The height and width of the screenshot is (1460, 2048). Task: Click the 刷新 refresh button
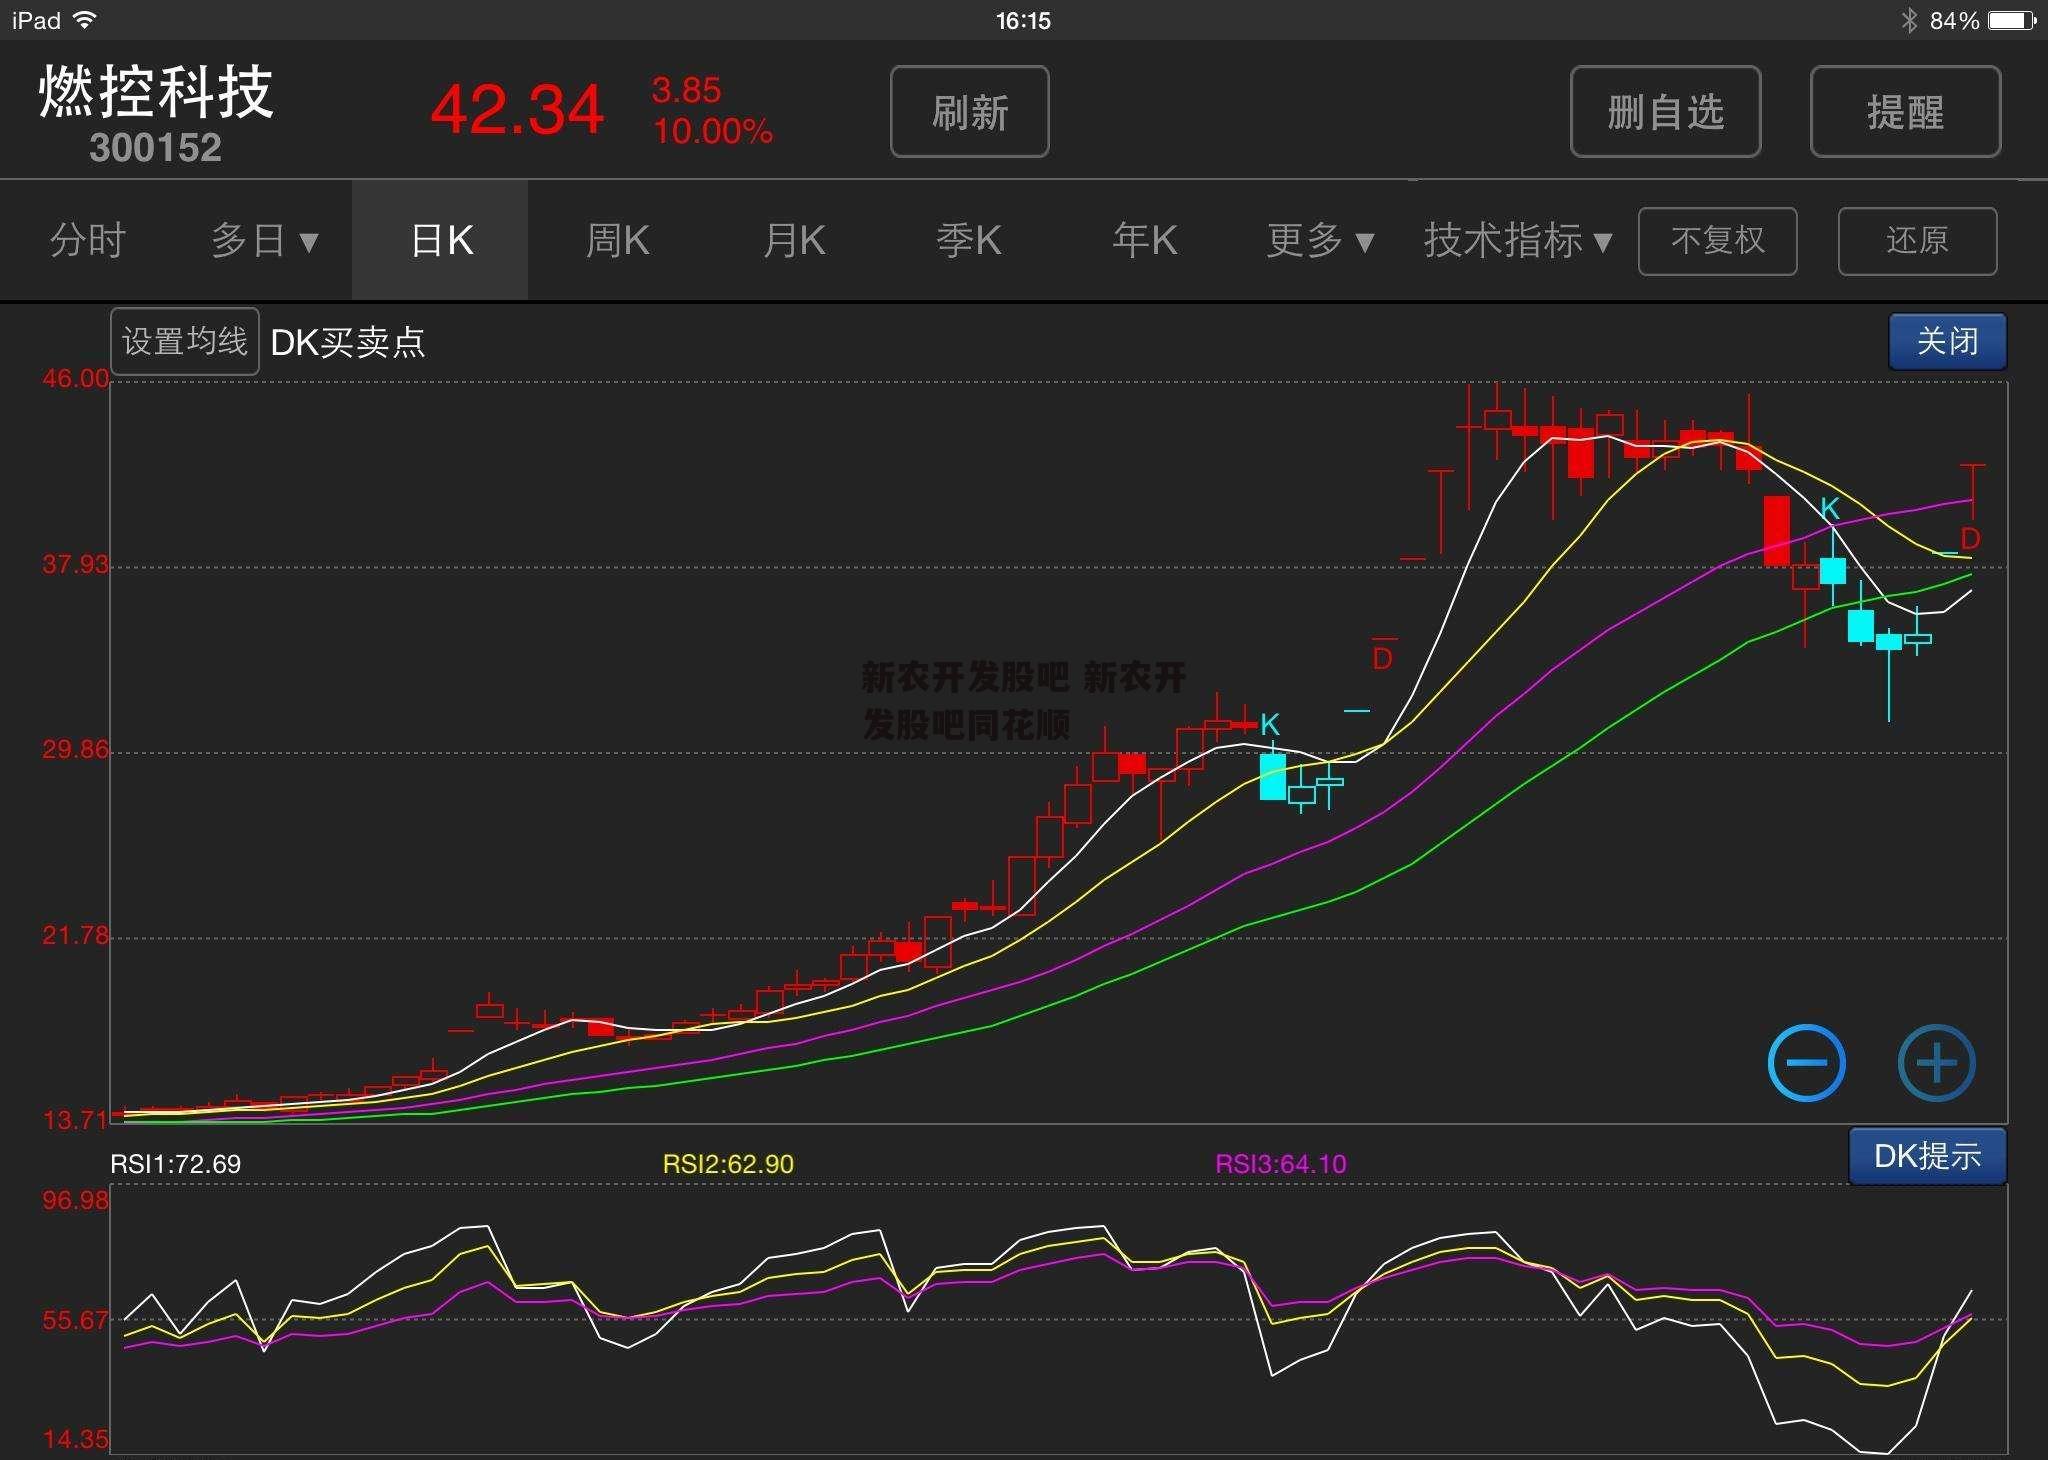click(x=969, y=111)
